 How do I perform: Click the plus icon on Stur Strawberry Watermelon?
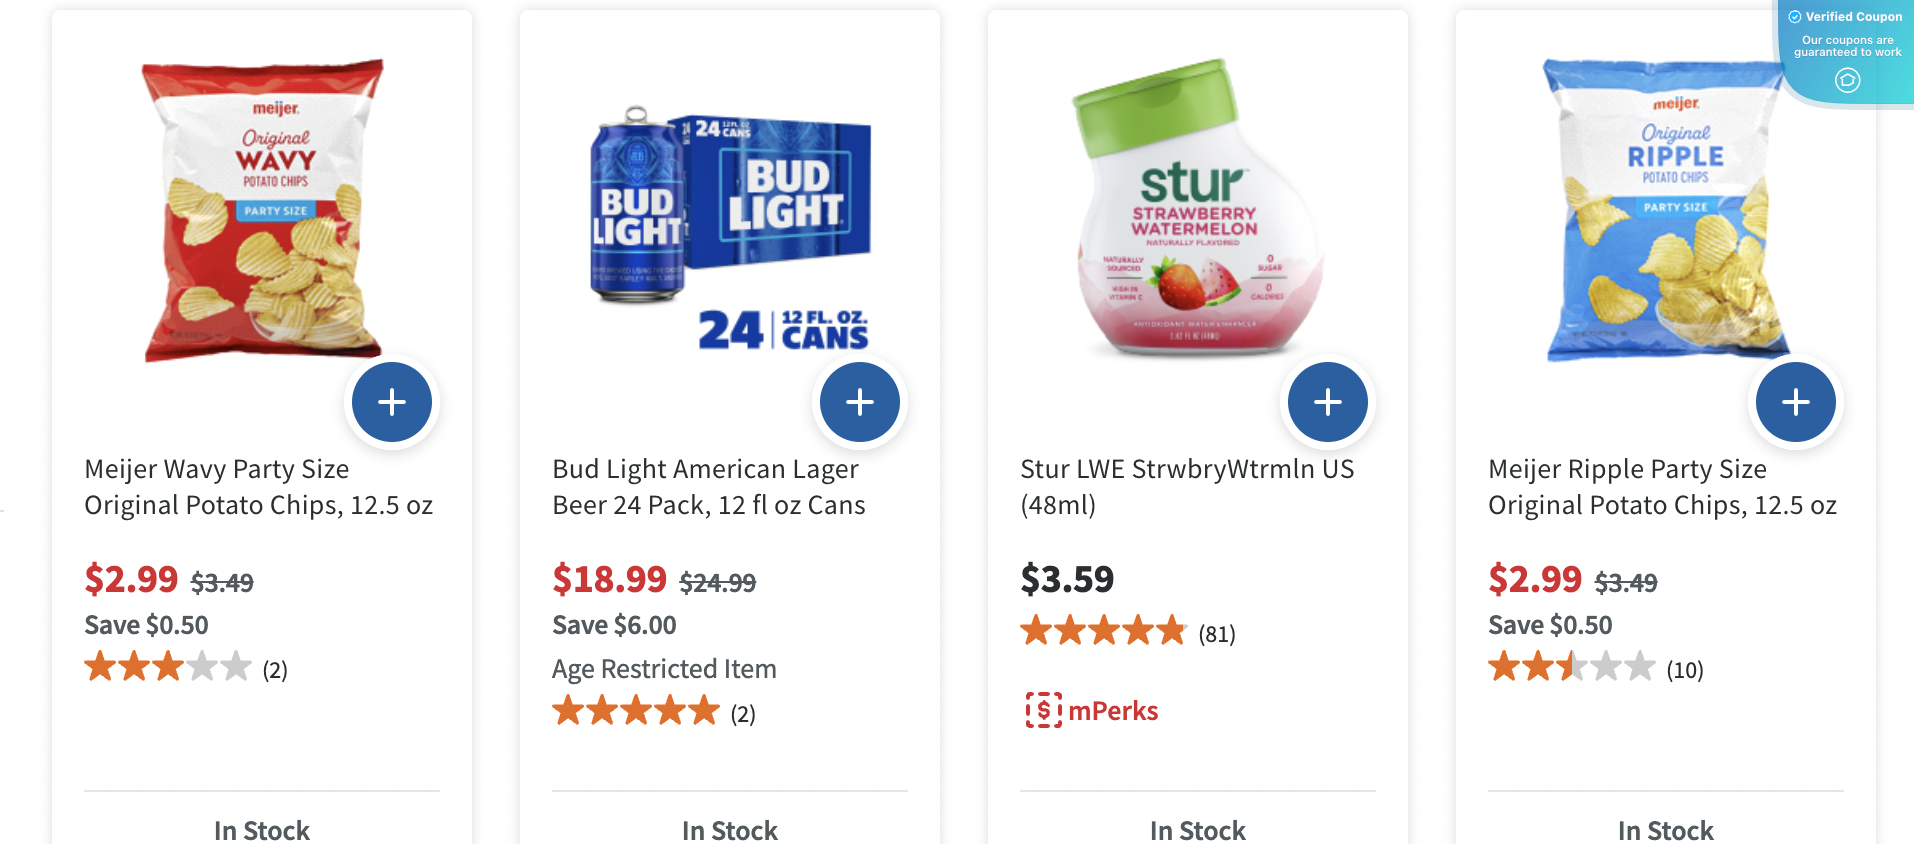(1327, 401)
